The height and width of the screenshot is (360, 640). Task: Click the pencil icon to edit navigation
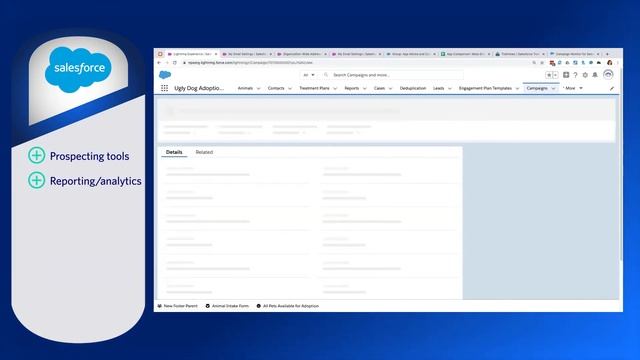point(612,88)
